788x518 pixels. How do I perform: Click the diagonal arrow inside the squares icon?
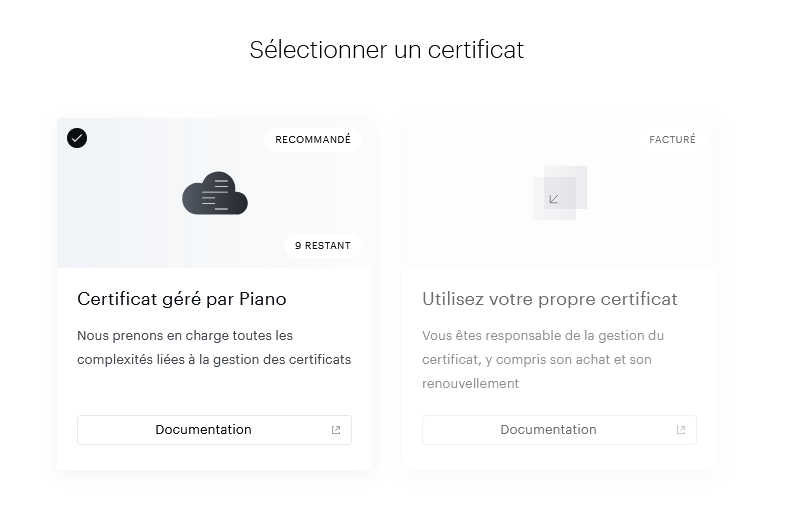click(x=554, y=199)
